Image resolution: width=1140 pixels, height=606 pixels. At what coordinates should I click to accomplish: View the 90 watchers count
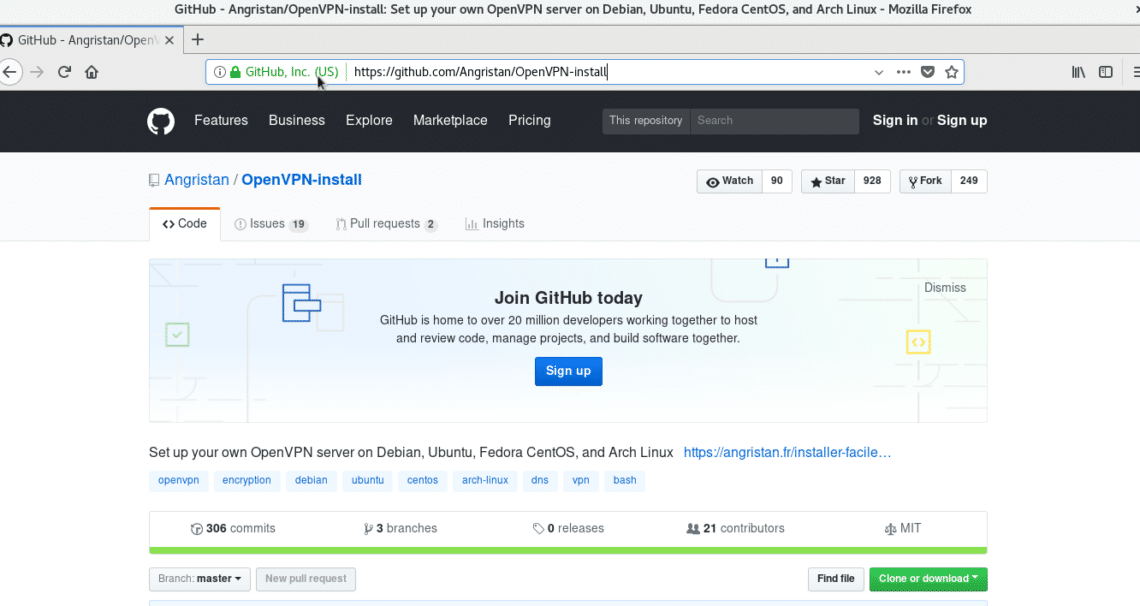(776, 181)
